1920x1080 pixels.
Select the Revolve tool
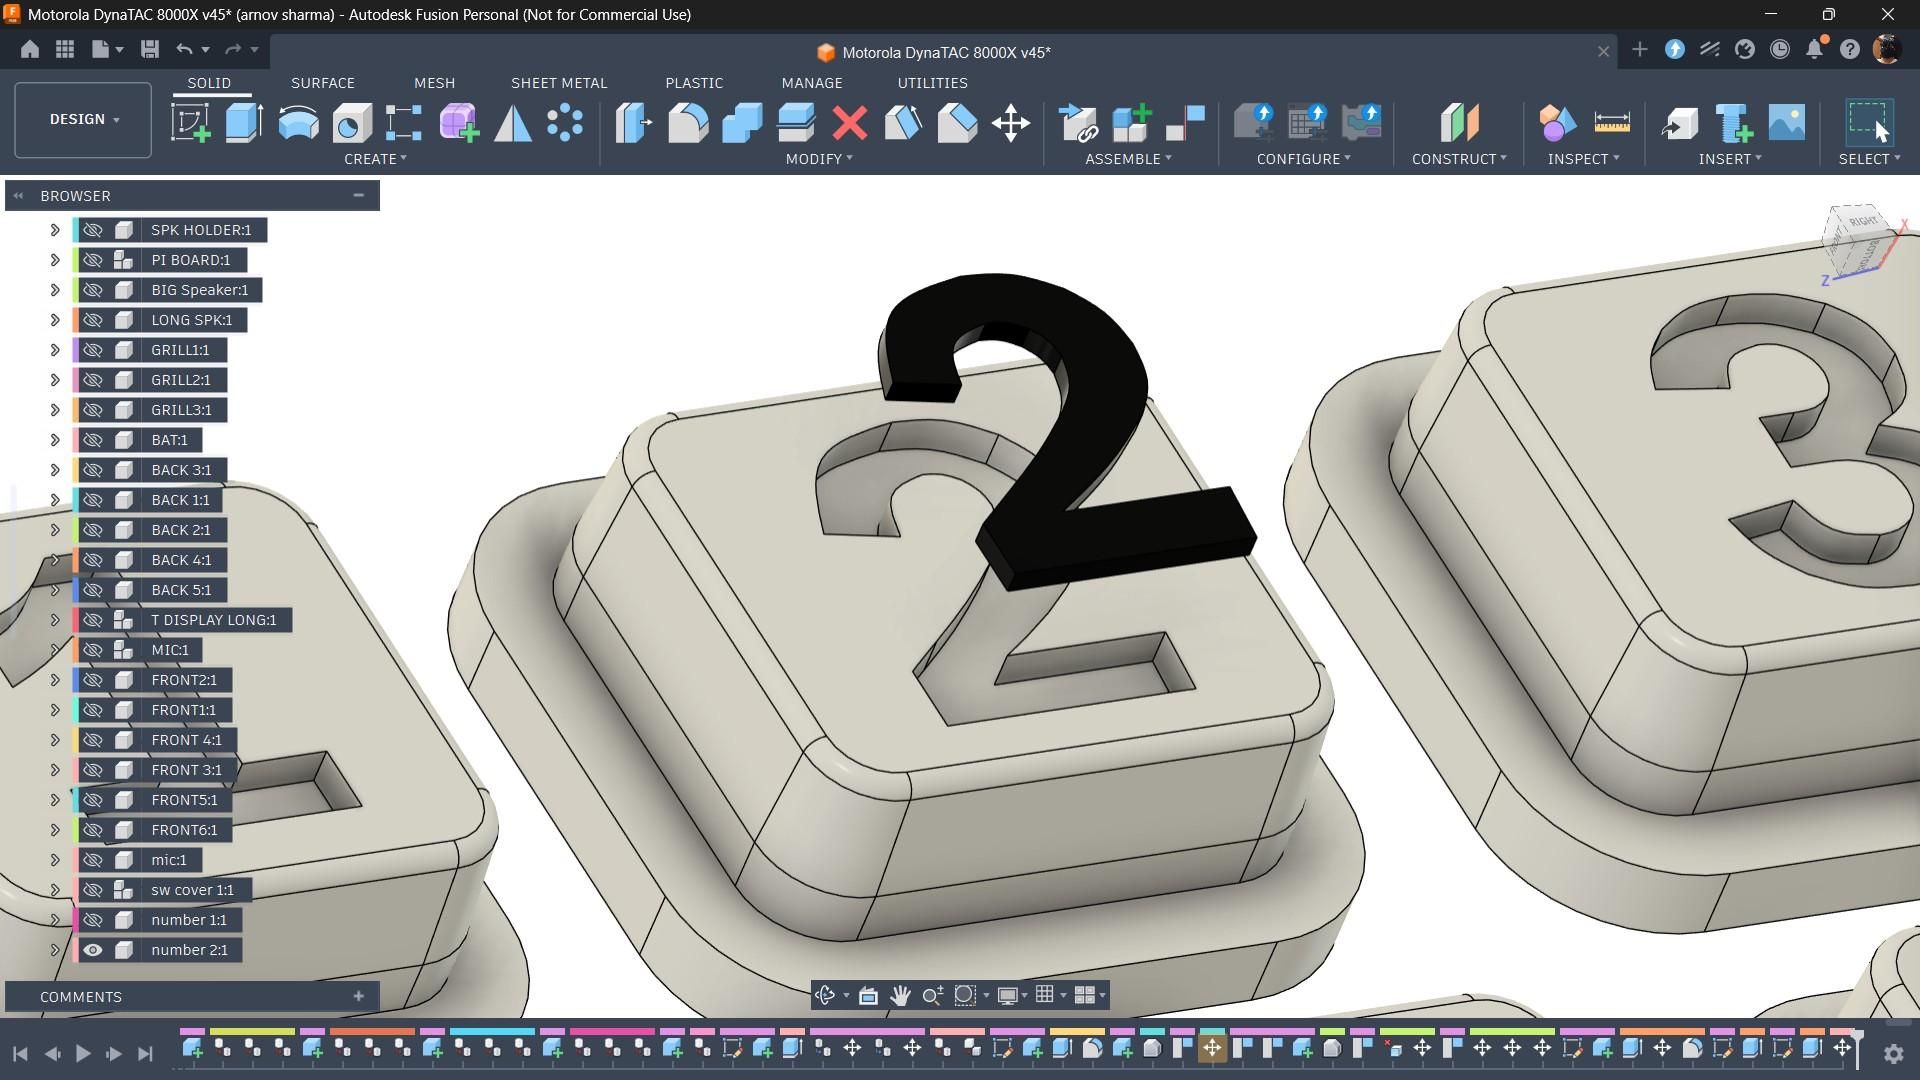[x=298, y=123]
